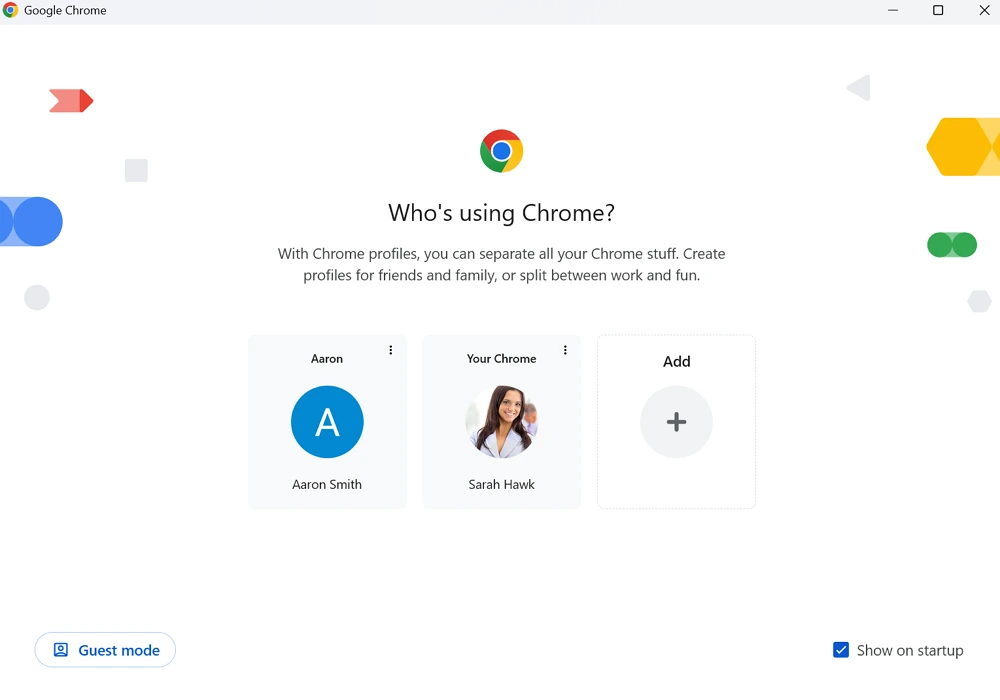Open Chrome in Guest mode
This screenshot has height=700, width=1000.
105,649
